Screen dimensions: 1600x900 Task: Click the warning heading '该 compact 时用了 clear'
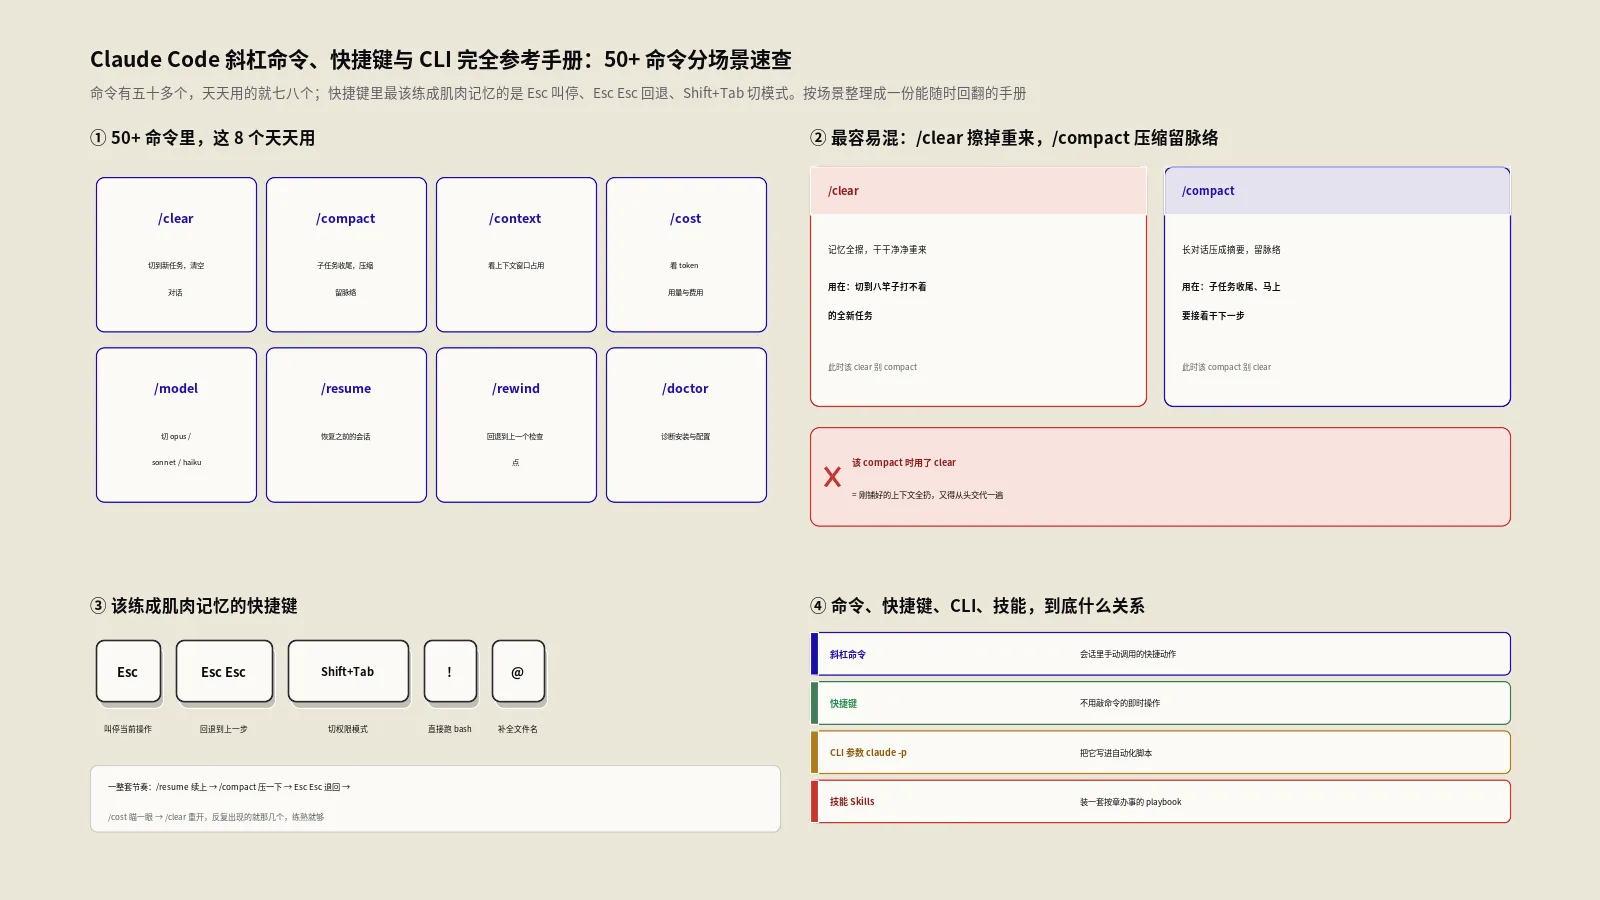(904, 463)
